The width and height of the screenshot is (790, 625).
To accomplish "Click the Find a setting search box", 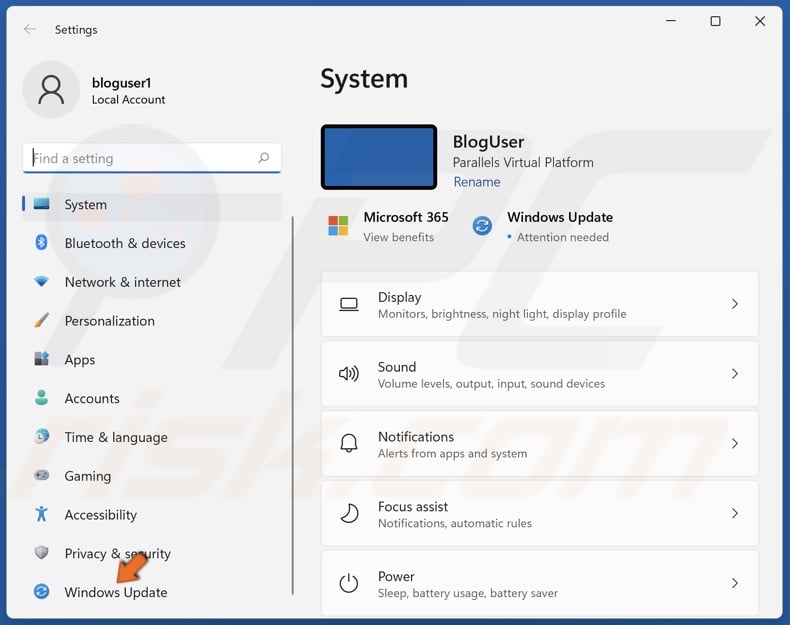I will 152,158.
